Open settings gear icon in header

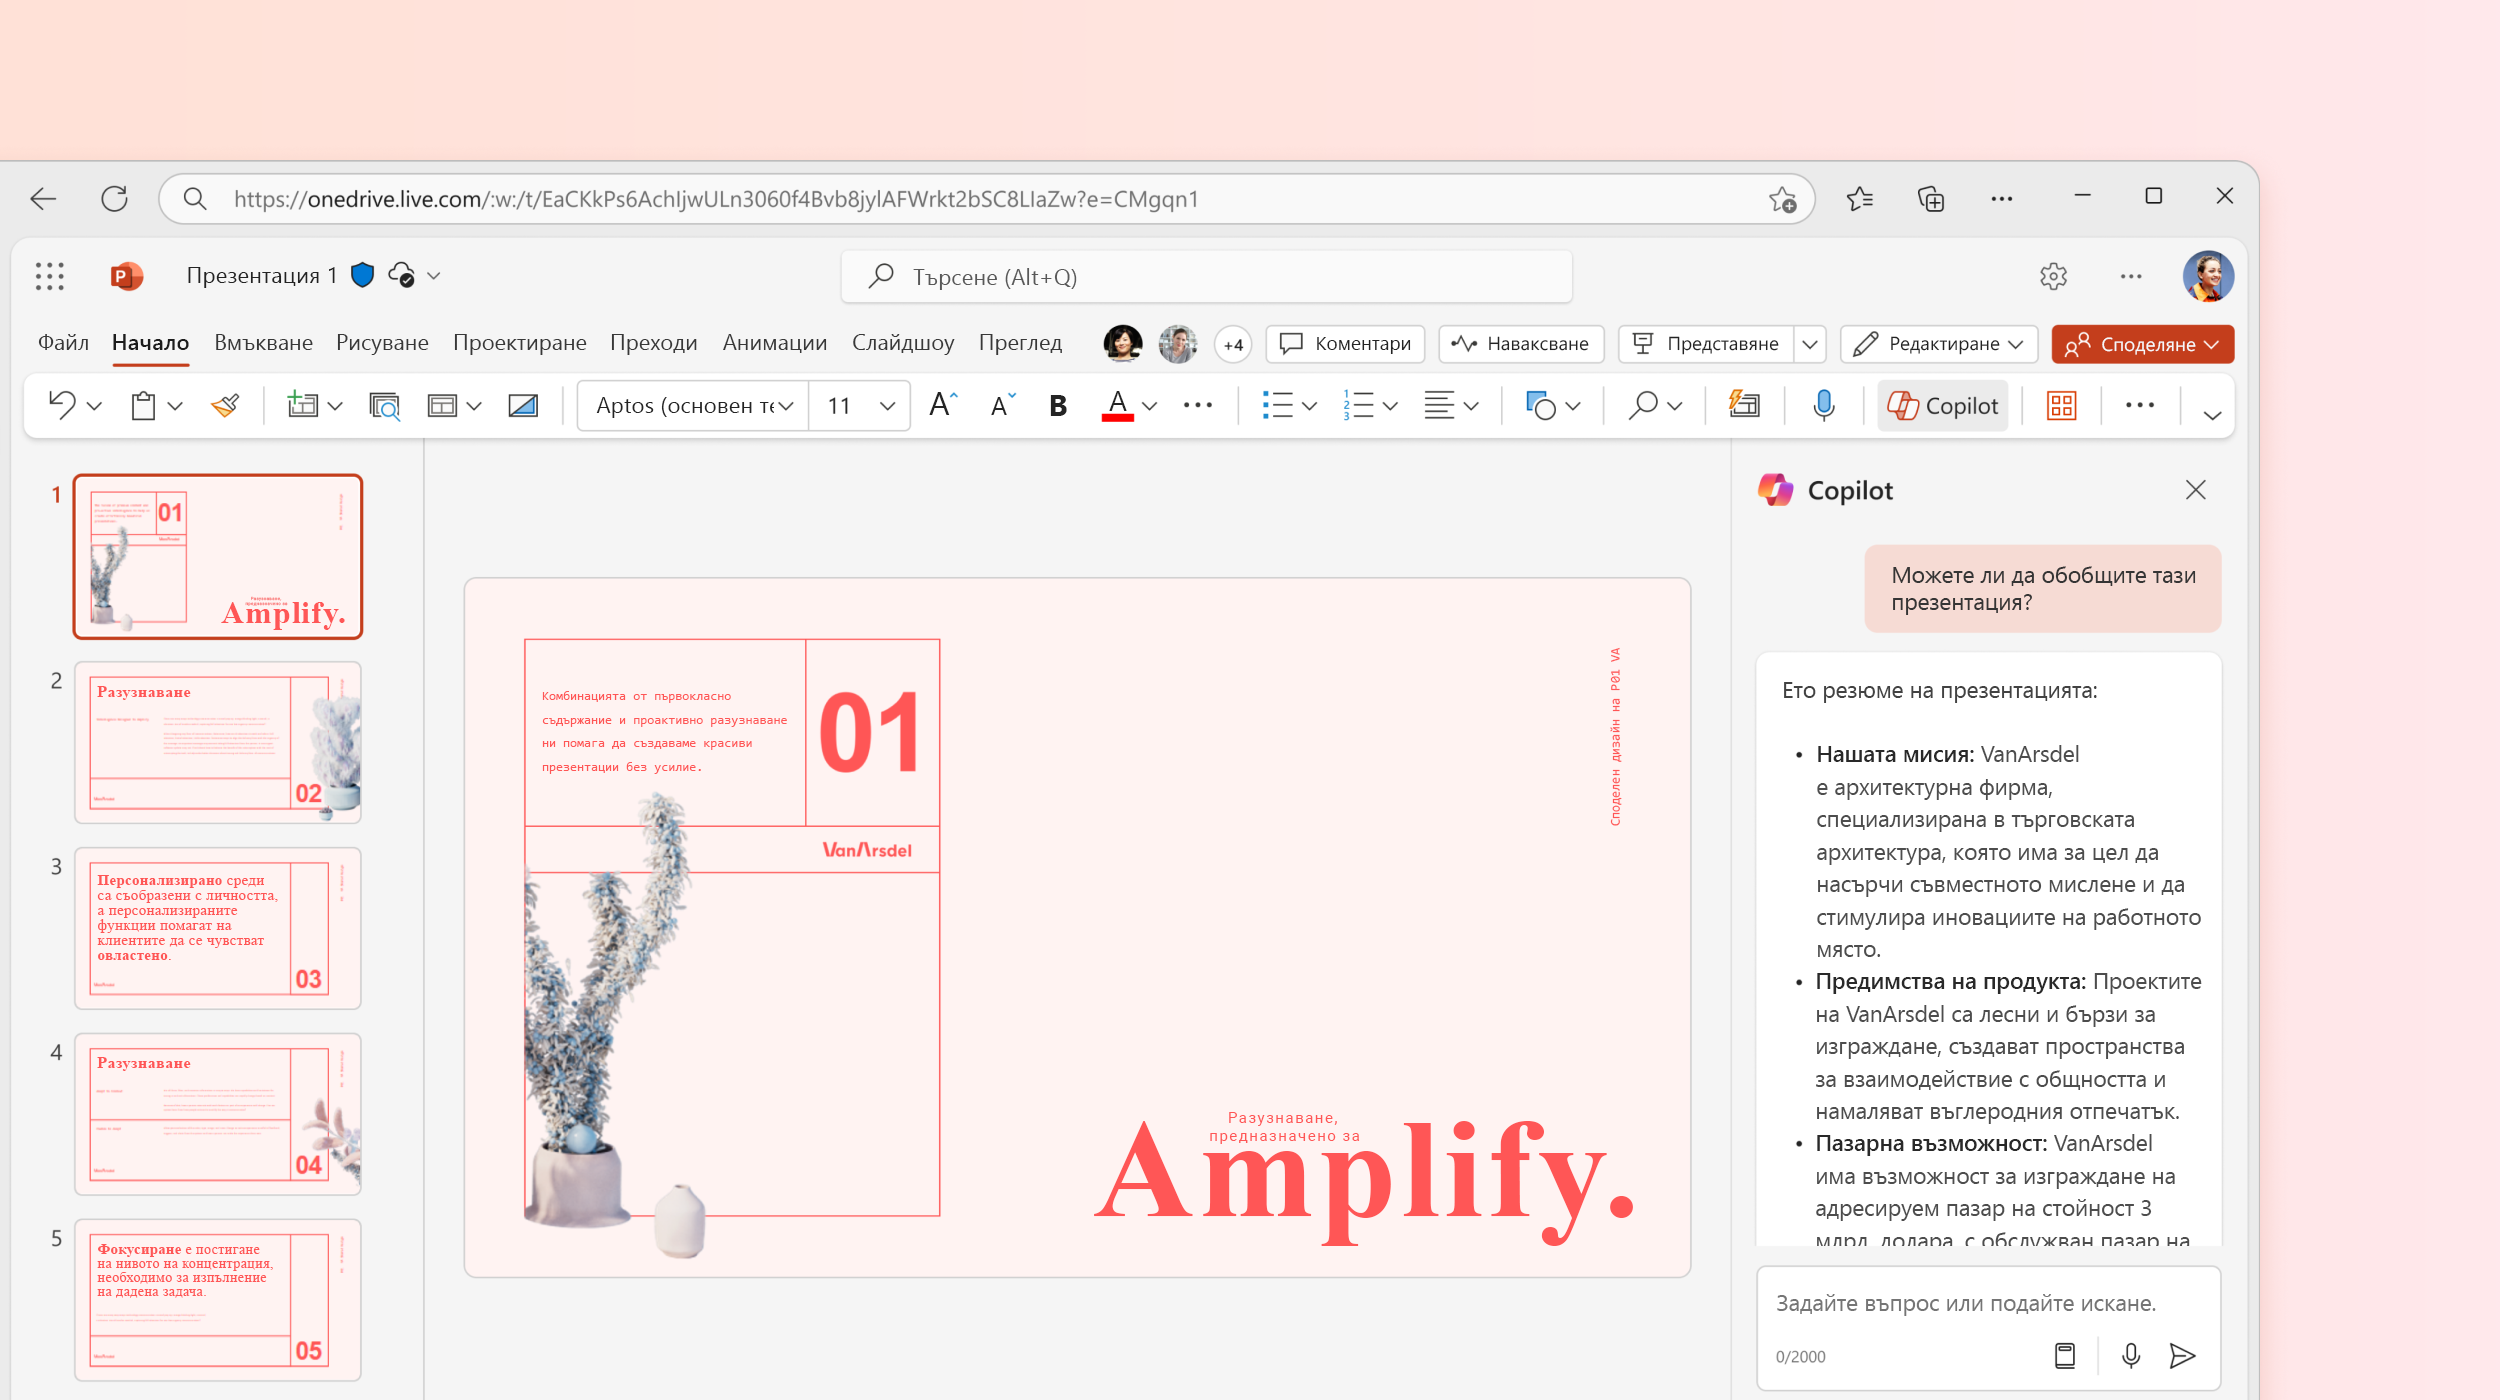[x=2054, y=276]
